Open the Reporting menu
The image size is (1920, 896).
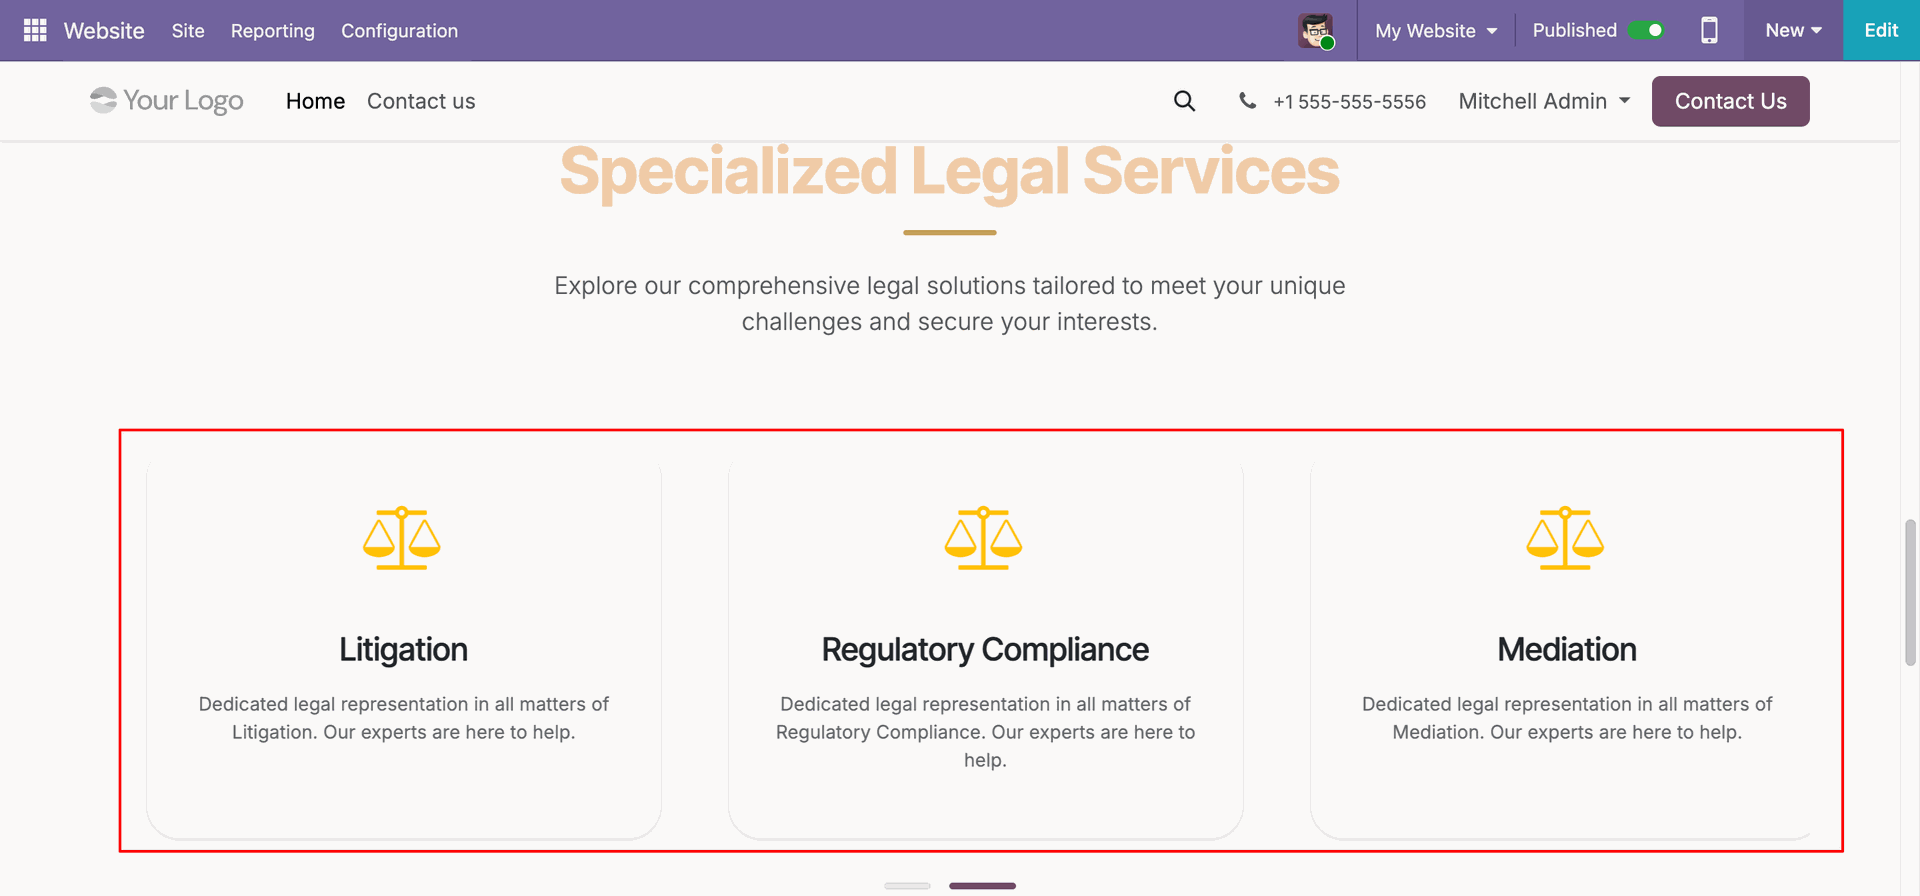[x=273, y=31]
